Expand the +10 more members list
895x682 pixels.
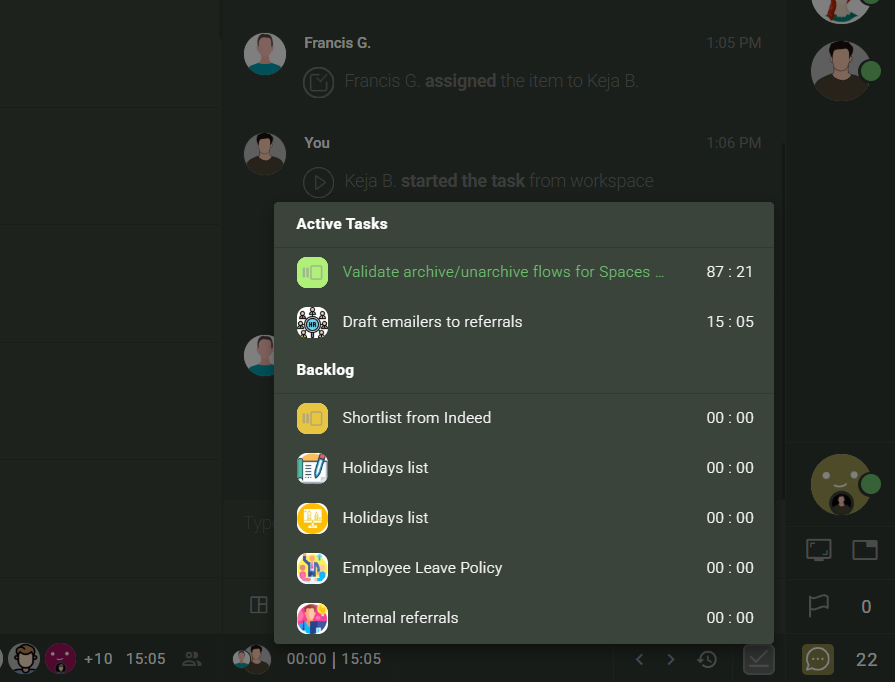[x=98, y=659]
